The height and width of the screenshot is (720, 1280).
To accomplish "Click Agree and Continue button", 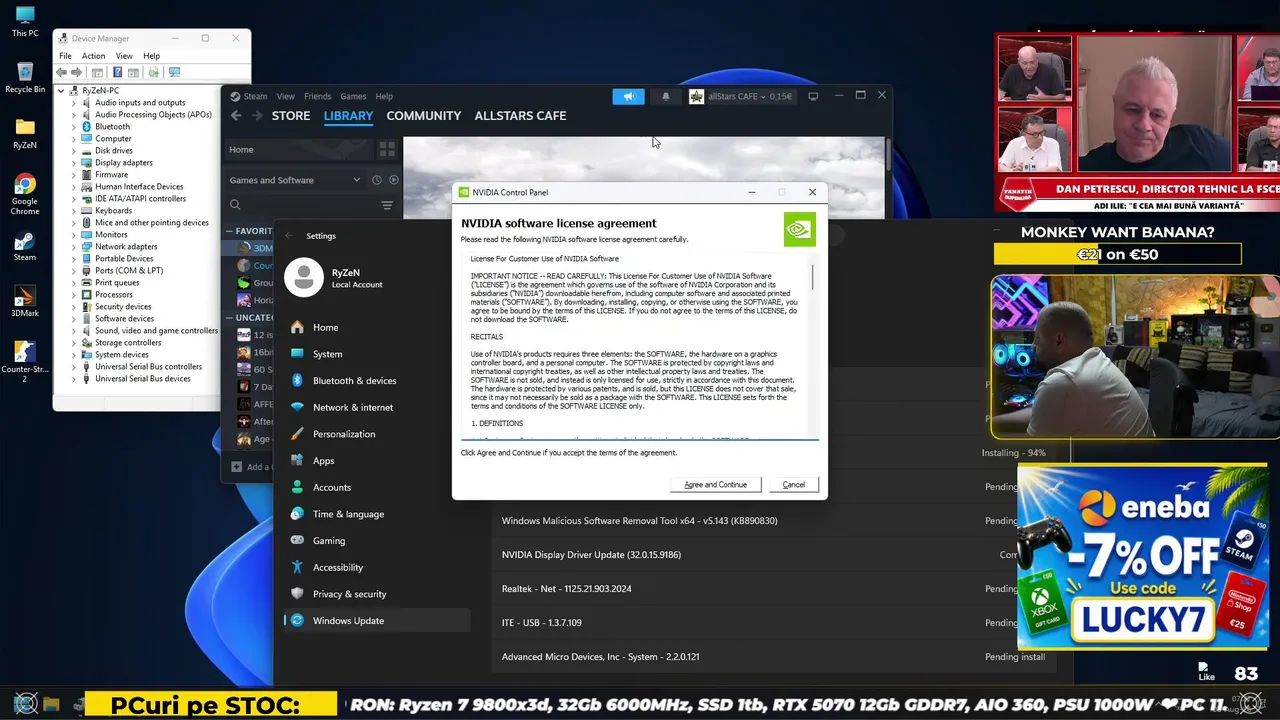I will click(x=716, y=484).
